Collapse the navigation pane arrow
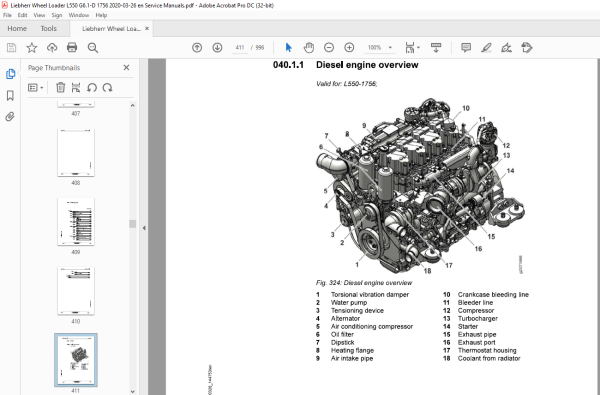 point(144,228)
